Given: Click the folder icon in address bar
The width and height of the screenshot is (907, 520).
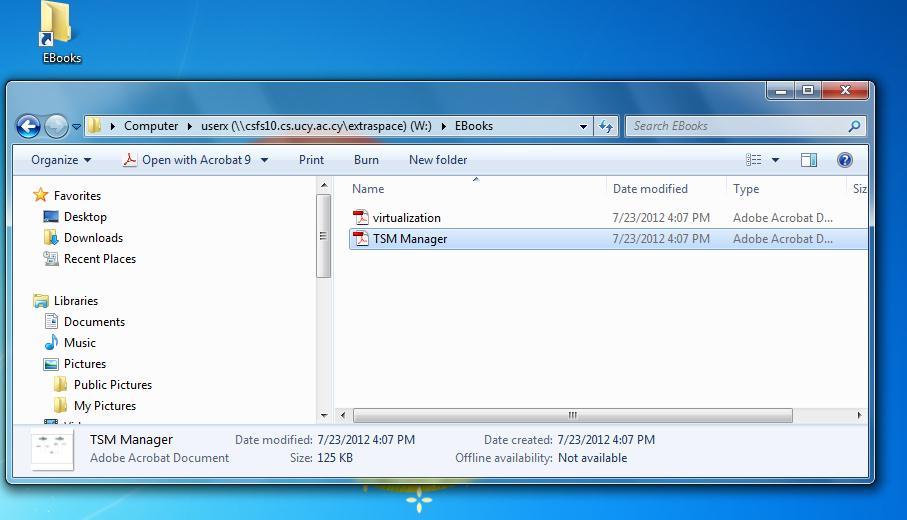Looking at the screenshot, I should [x=95, y=126].
